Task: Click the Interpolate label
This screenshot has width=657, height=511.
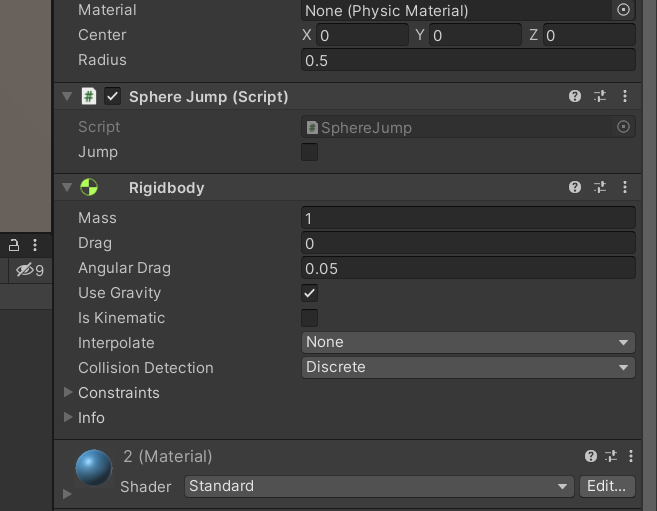Action: 116,343
